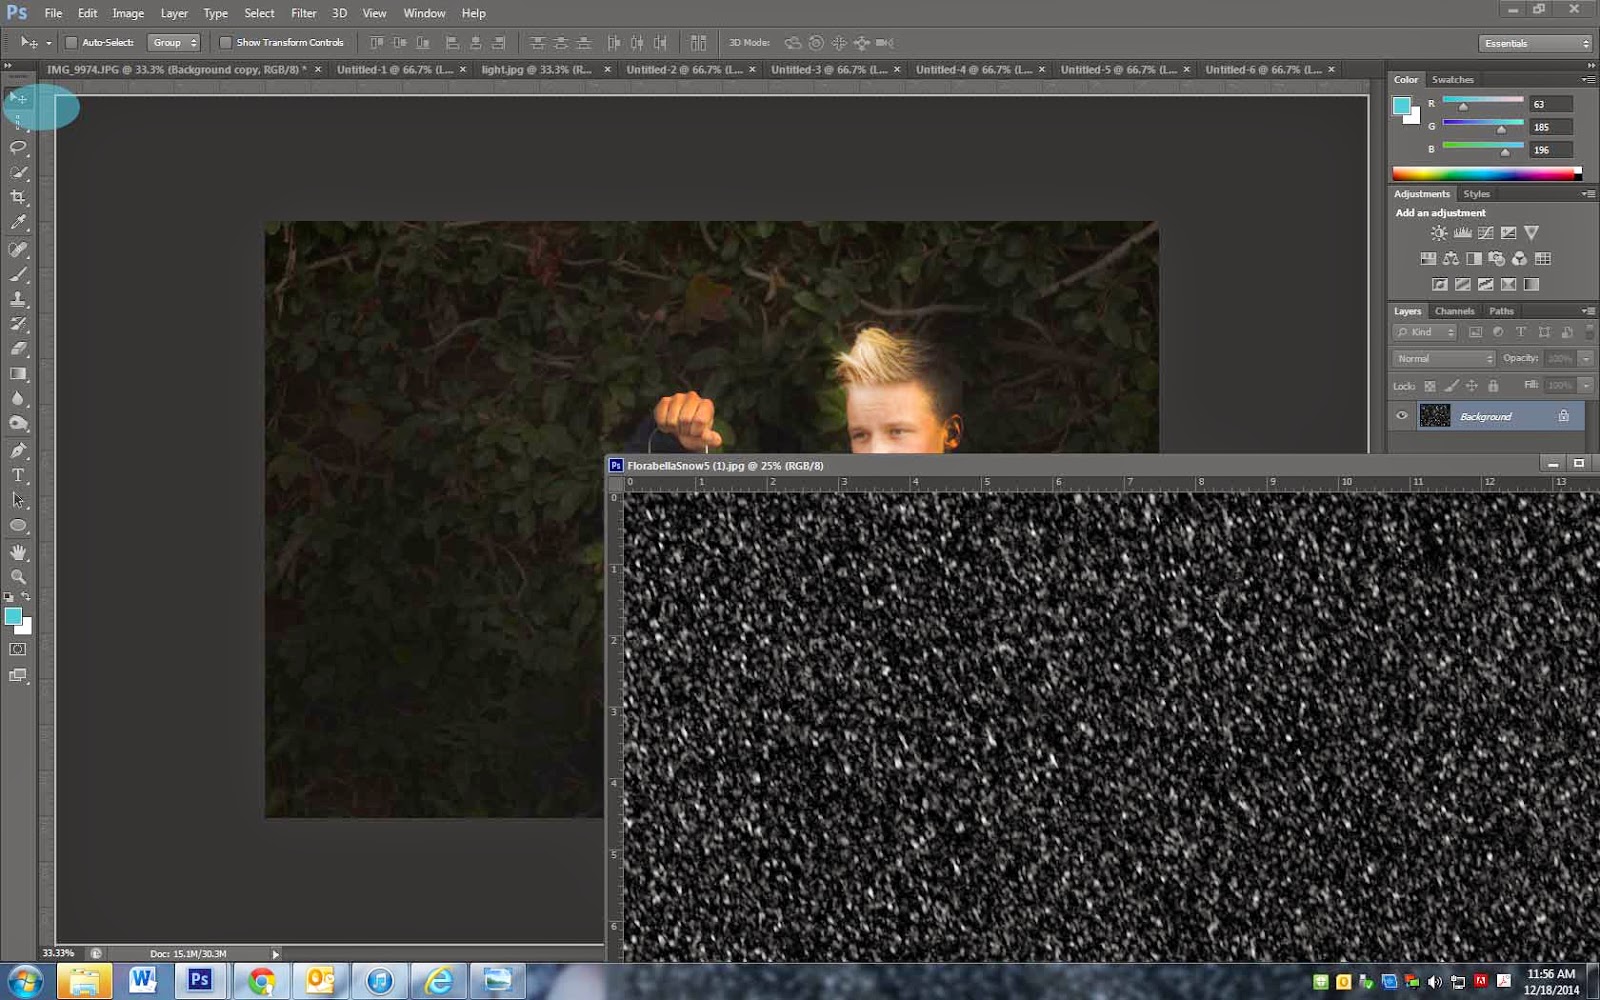Open the Essentials workspace dropdown
1600x1000 pixels.
pos(1535,43)
